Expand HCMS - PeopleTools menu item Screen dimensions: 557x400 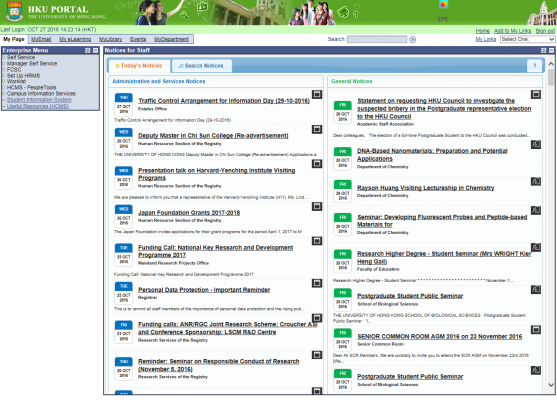click(31, 87)
